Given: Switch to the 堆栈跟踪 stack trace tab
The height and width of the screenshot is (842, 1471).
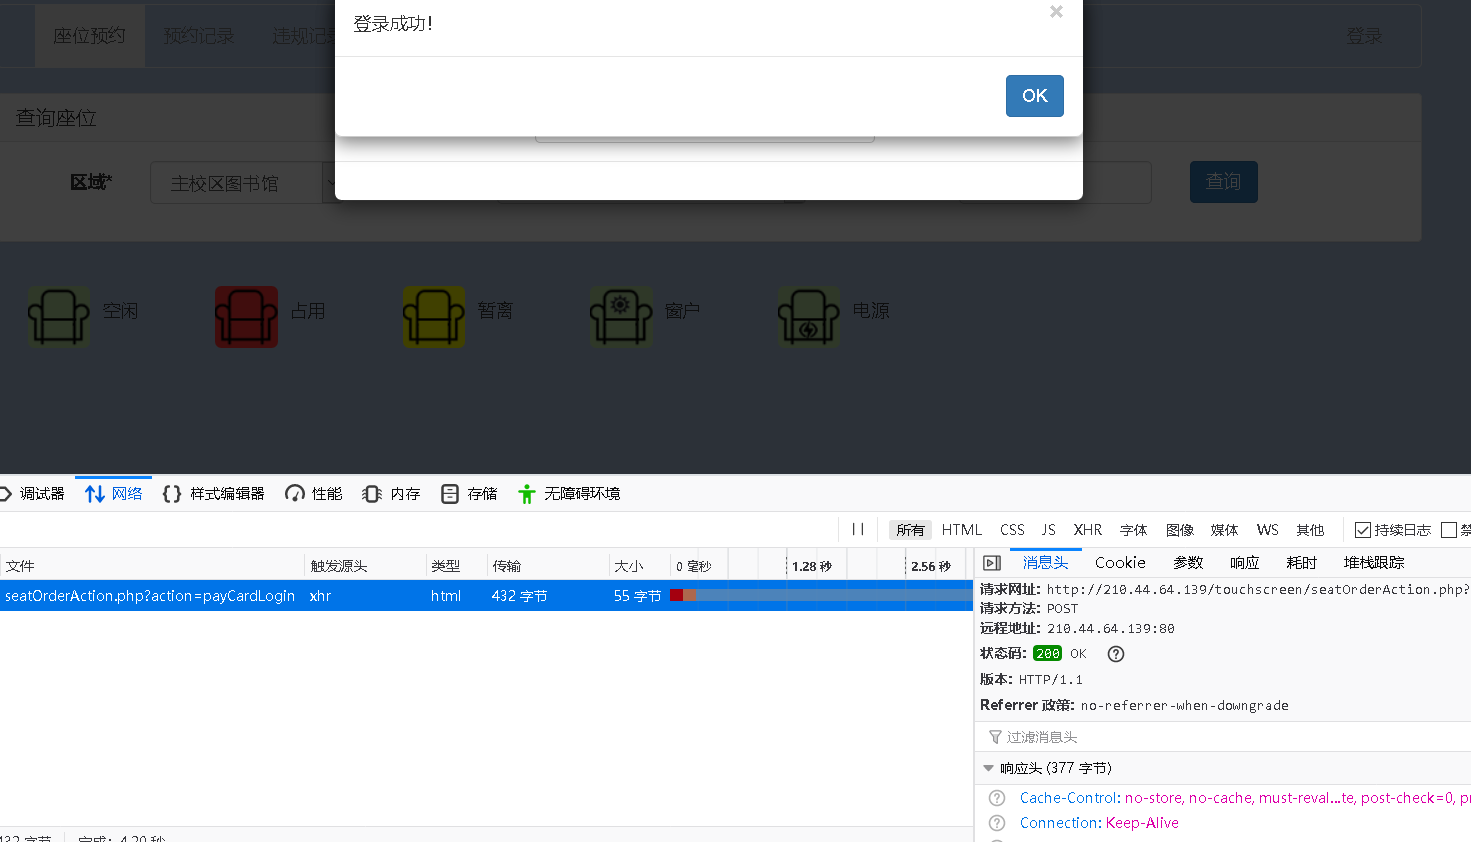Looking at the screenshot, I should coord(1374,563).
